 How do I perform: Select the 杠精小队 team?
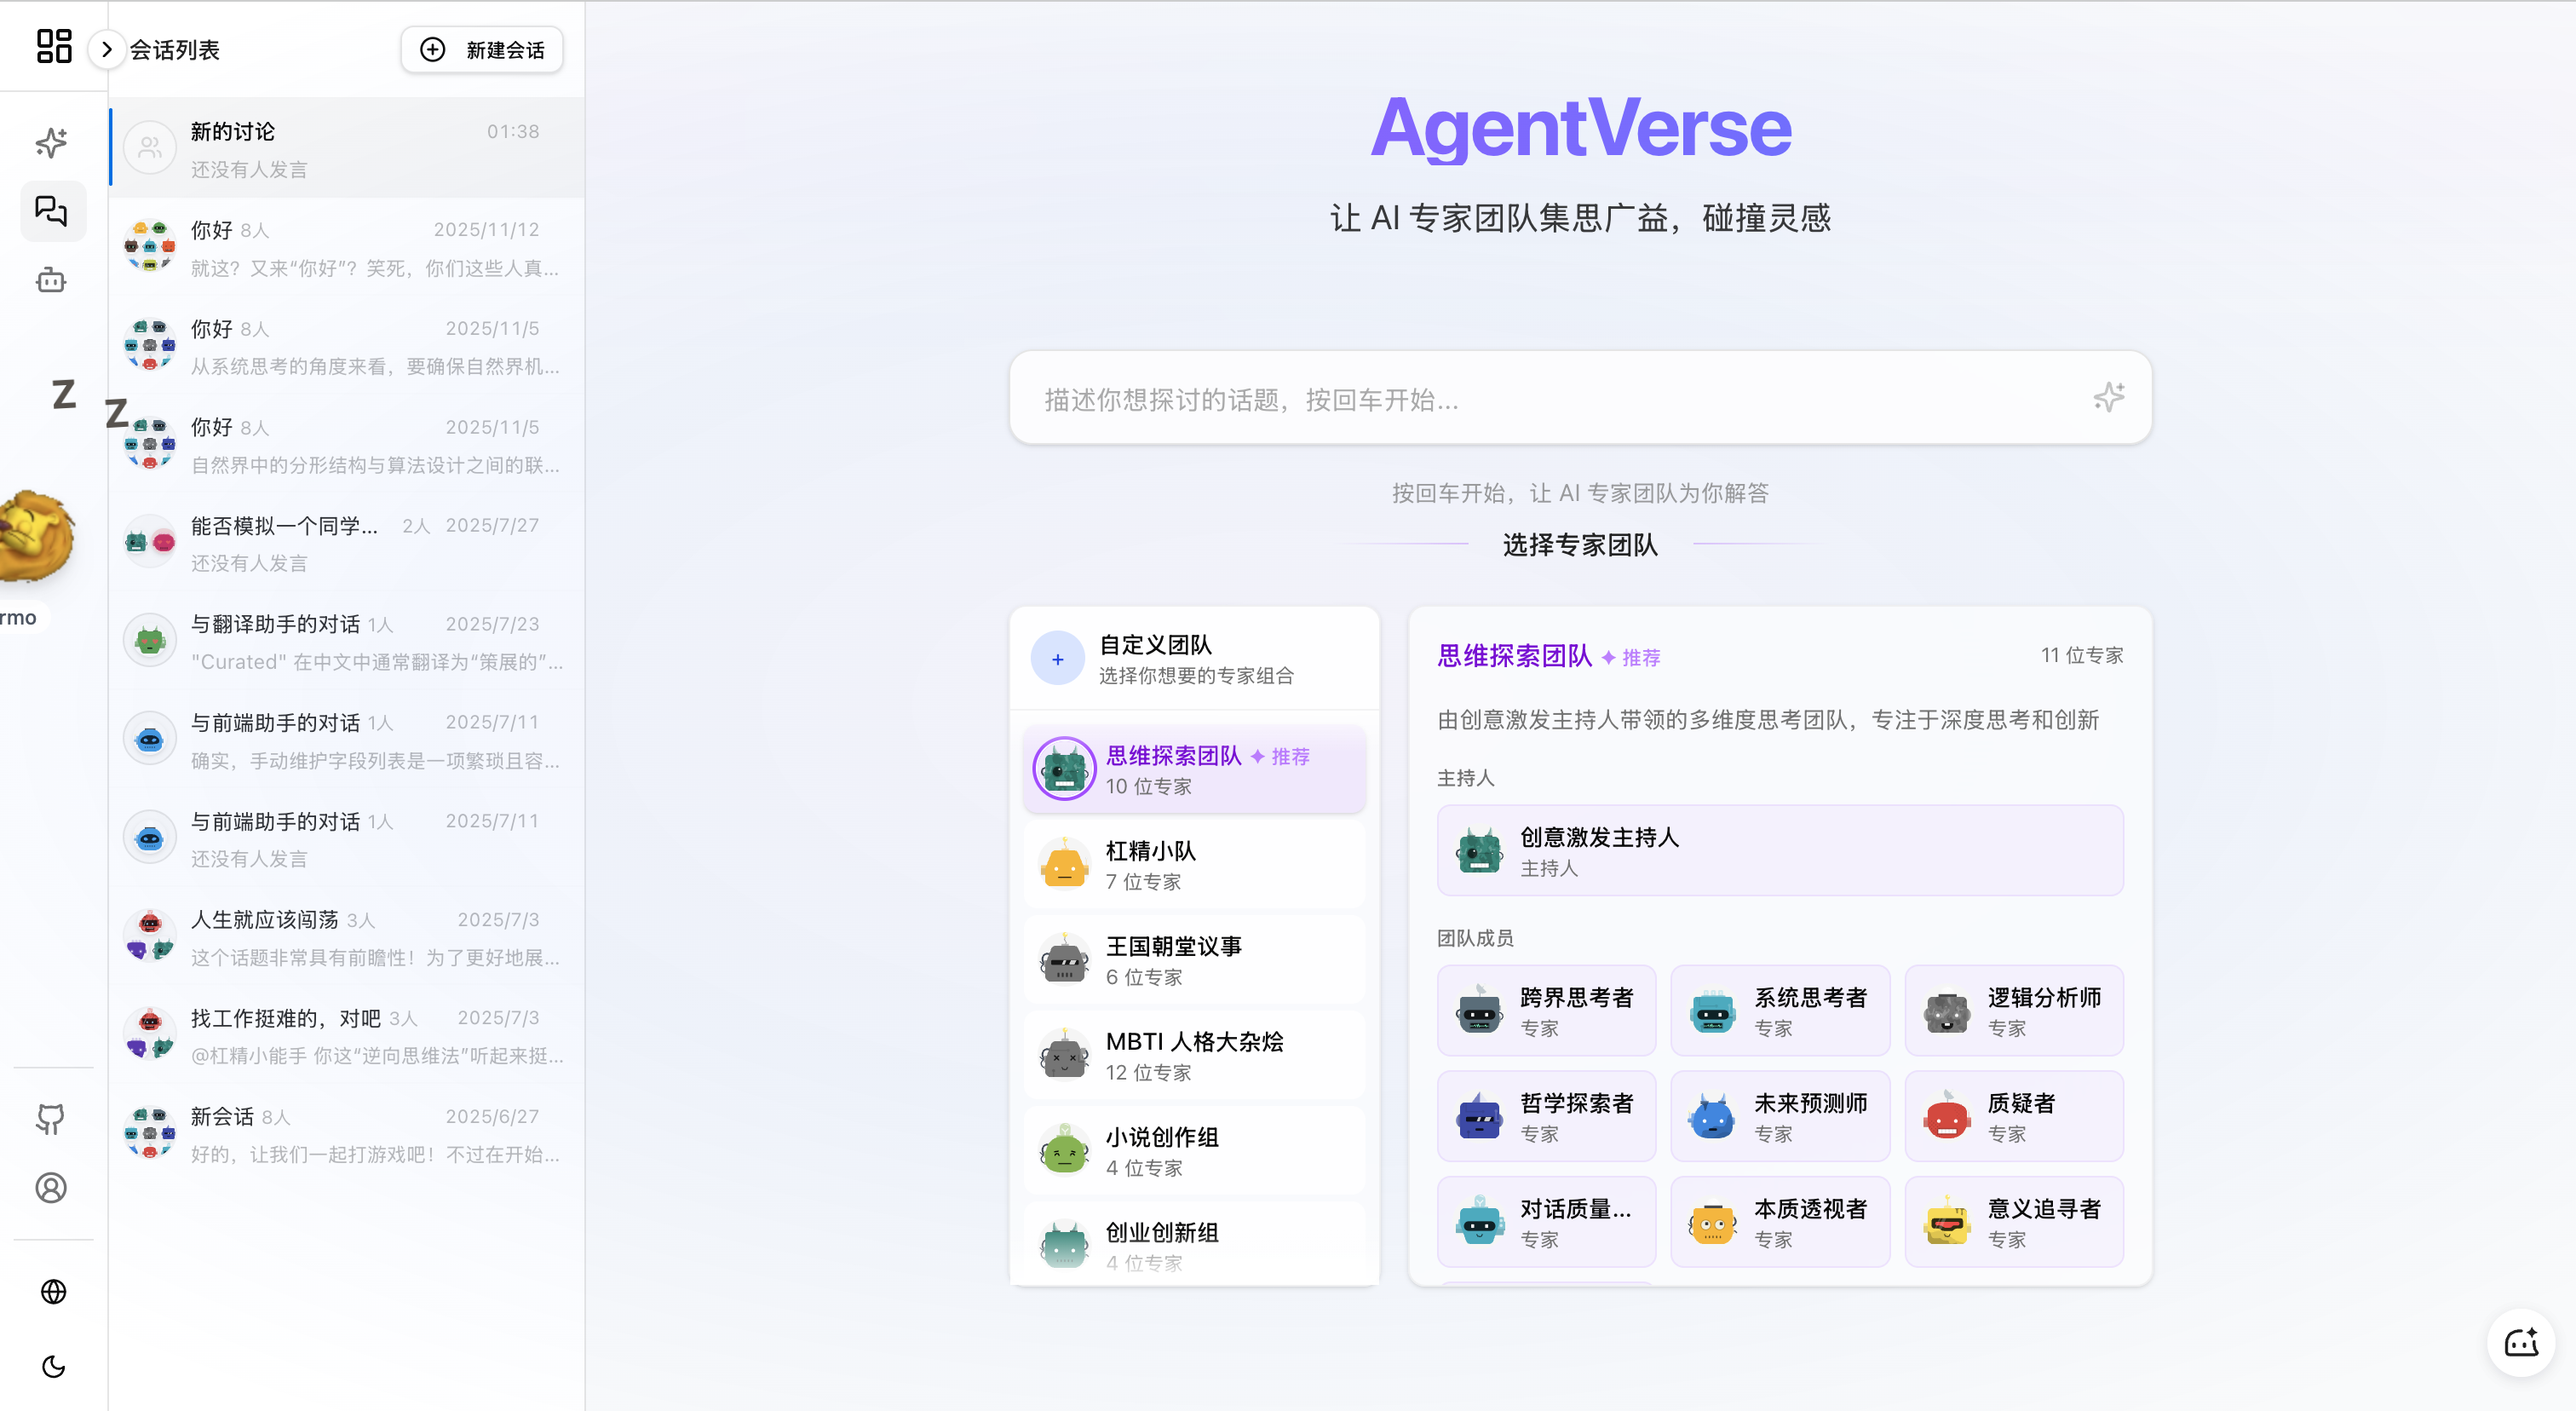pos(1194,865)
